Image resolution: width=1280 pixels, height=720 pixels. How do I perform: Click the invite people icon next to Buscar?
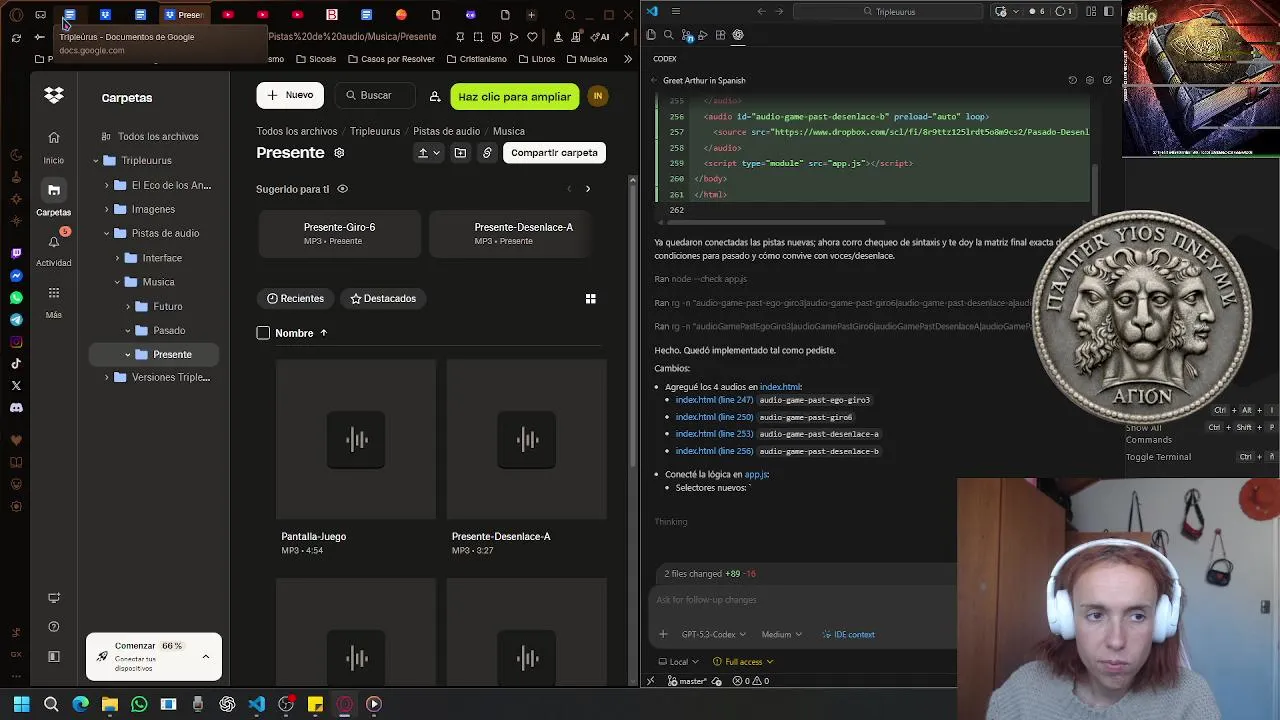click(435, 96)
